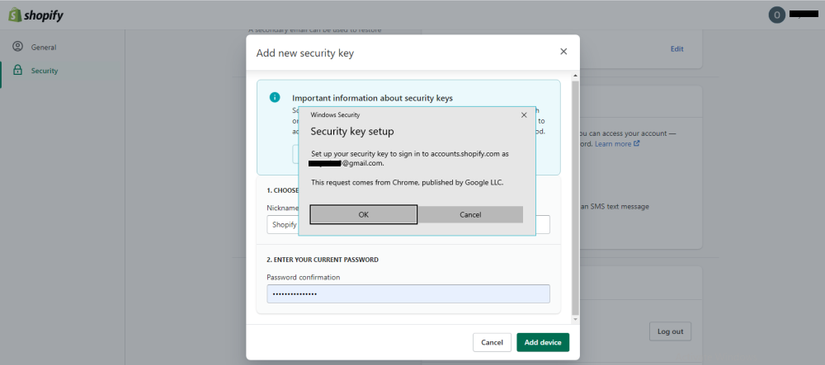Confirm with OK in Windows Security
The image size is (825, 365).
tap(364, 215)
